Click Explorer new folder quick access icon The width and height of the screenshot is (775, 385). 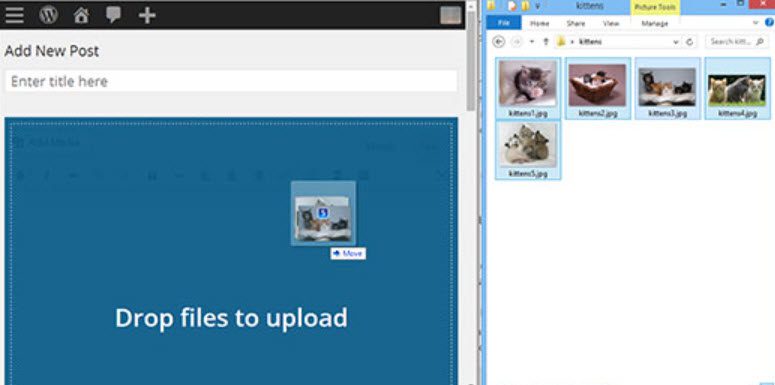pos(525,6)
